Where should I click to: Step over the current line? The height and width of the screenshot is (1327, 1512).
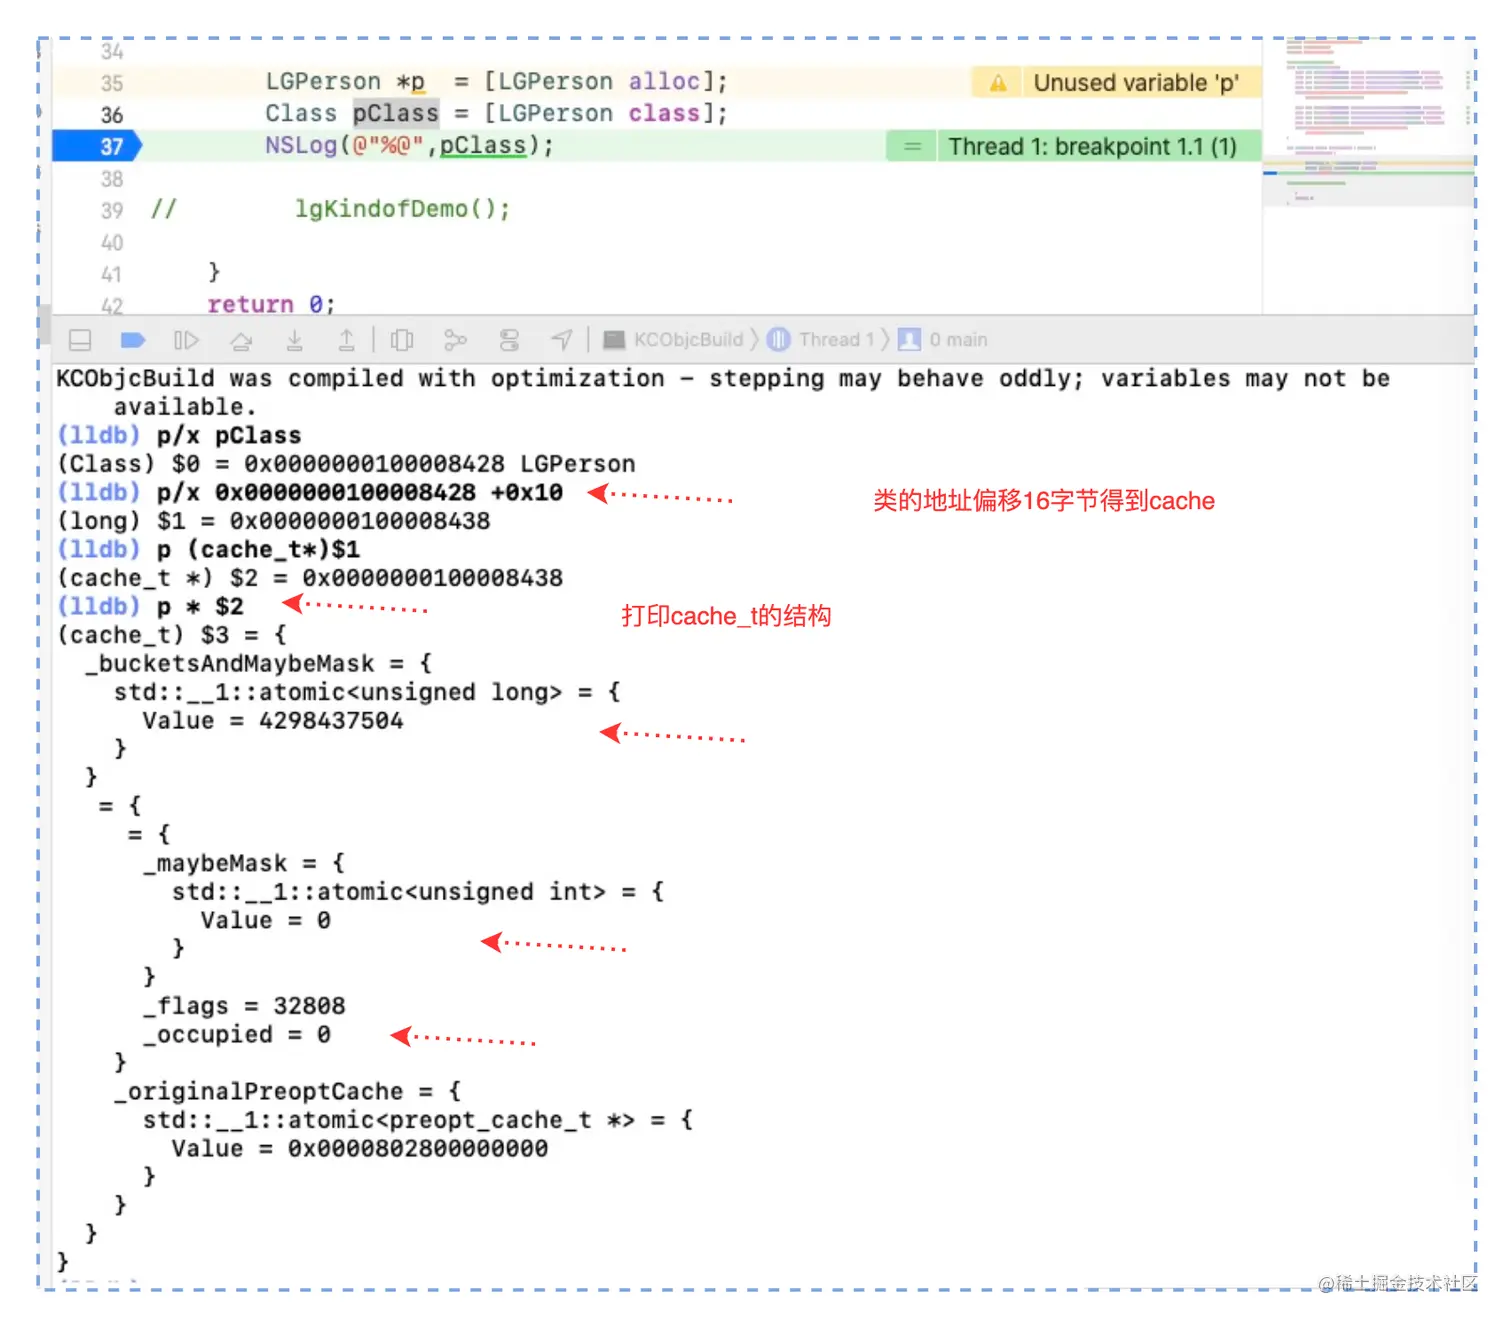pos(241,341)
